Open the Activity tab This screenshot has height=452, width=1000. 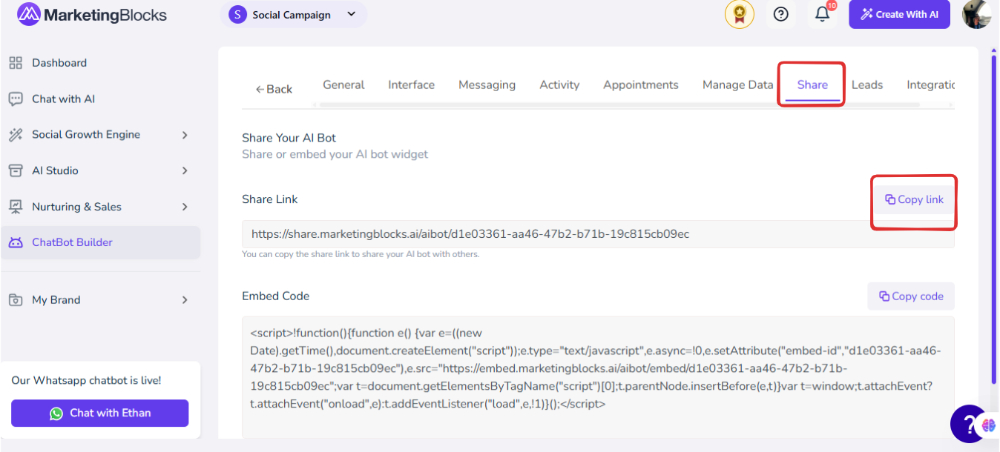pos(559,85)
